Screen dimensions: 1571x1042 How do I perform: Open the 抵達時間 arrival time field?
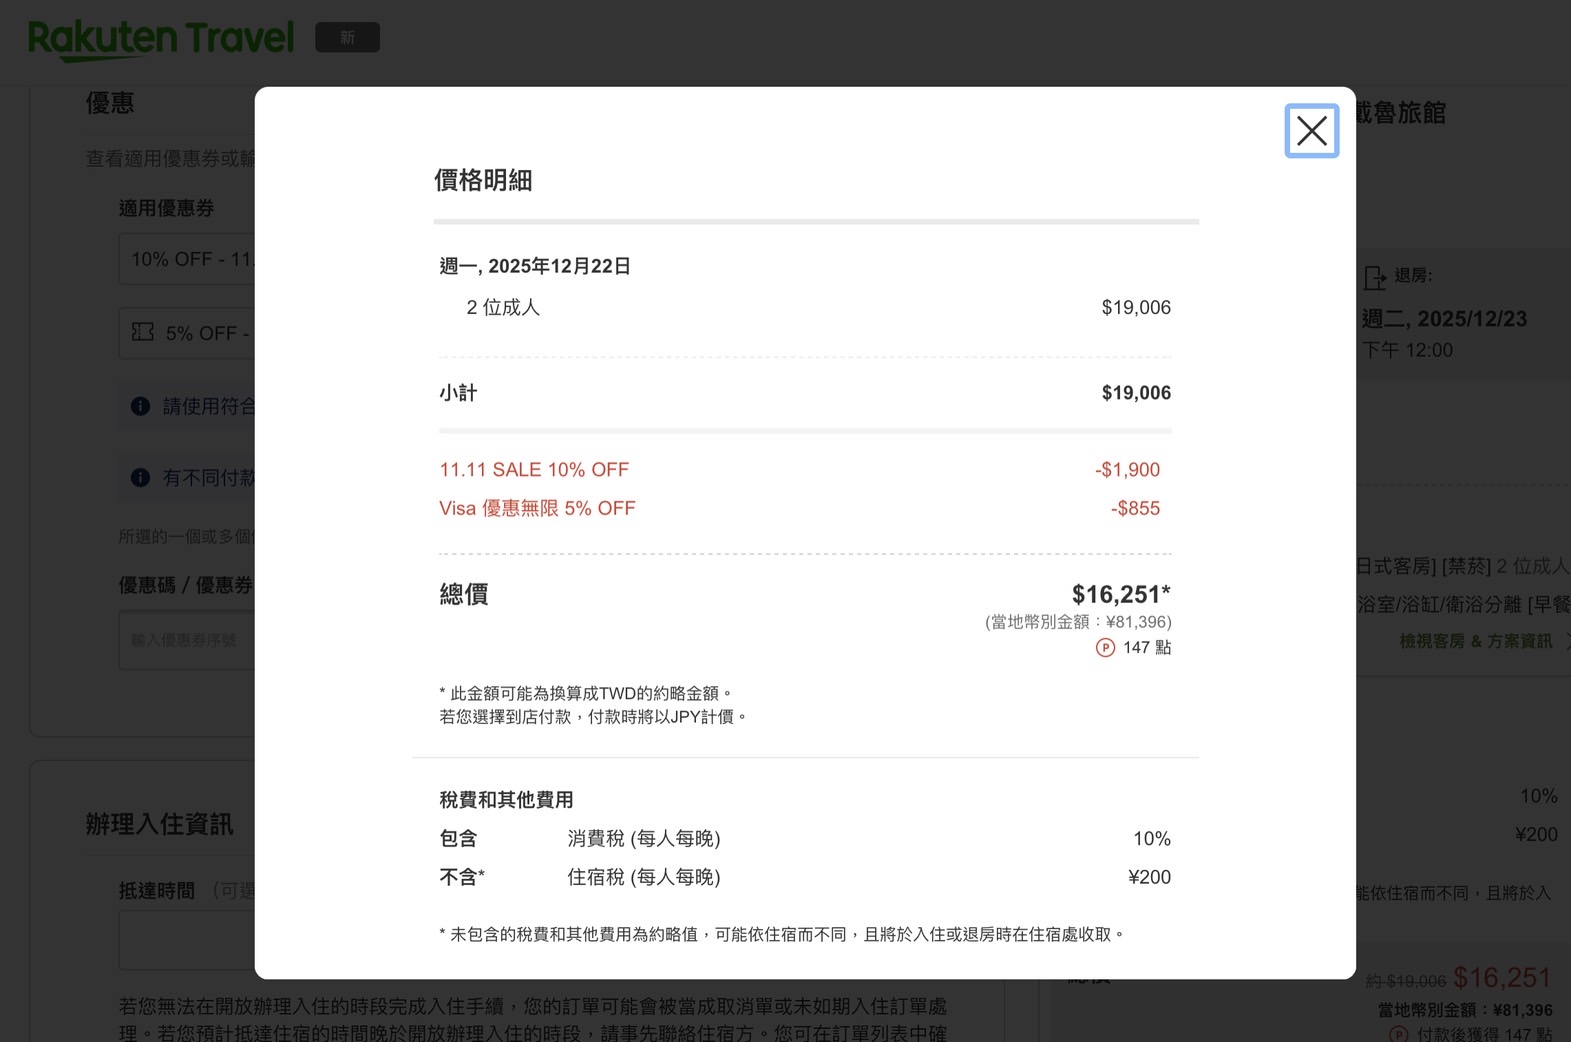(x=186, y=940)
